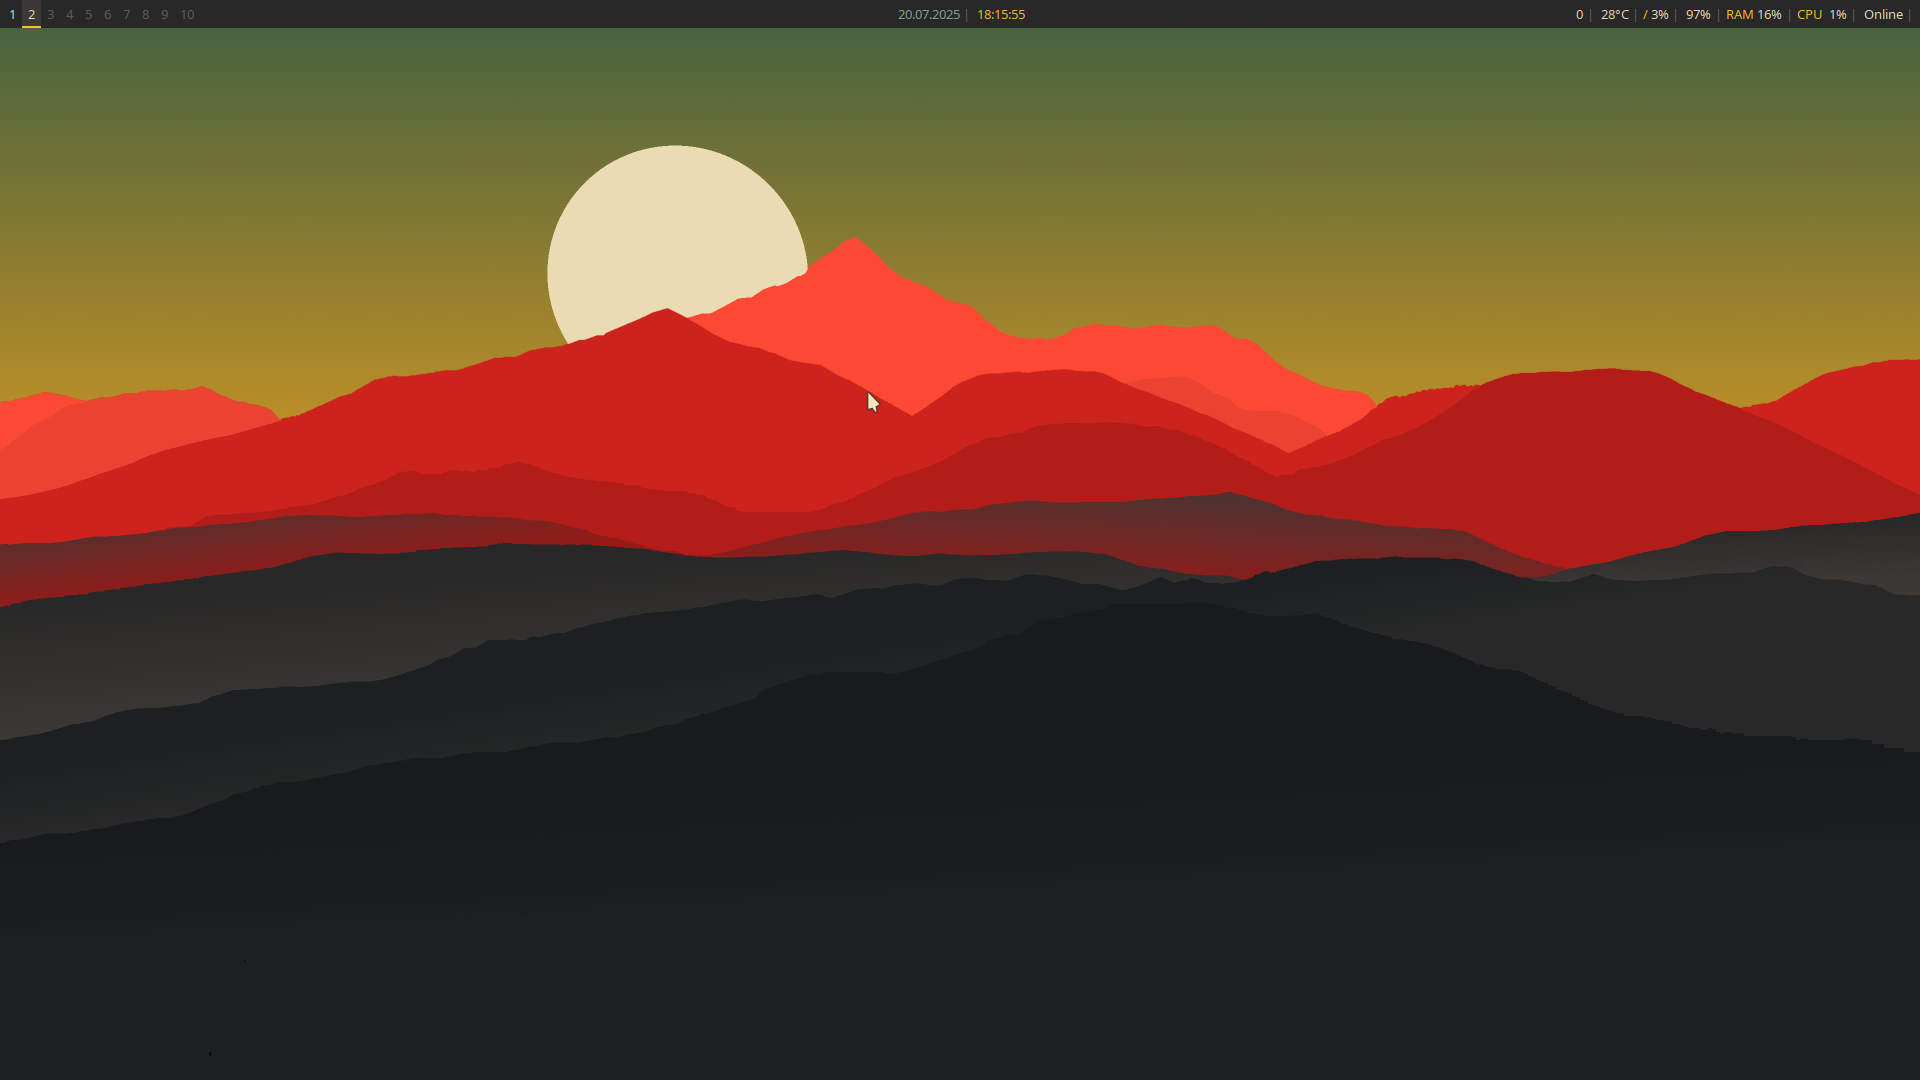Switch to workspace 9
This screenshot has width=1920, height=1080.
click(164, 14)
